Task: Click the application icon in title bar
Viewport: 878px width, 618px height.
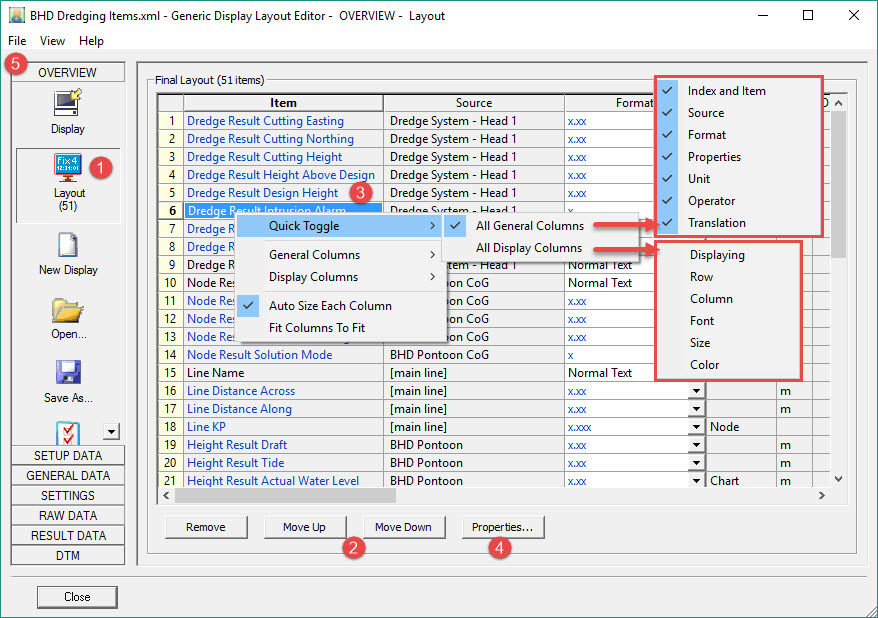Action: pyautogui.click(x=16, y=16)
